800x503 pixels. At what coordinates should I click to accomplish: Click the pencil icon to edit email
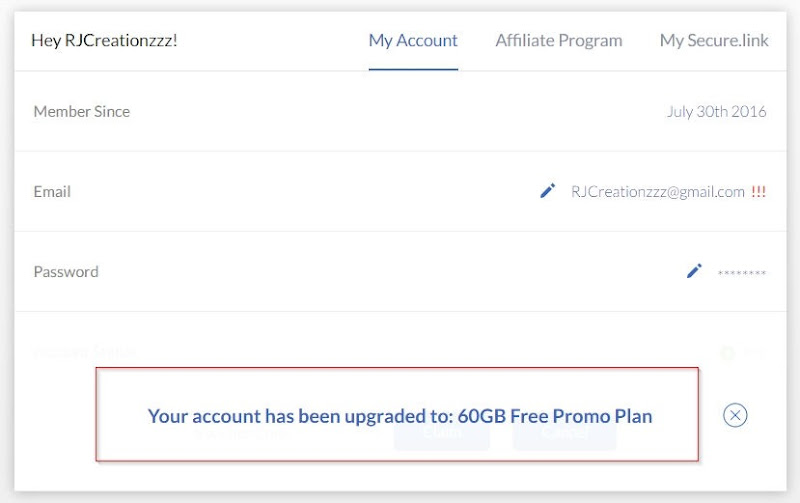click(x=547, y=191)
